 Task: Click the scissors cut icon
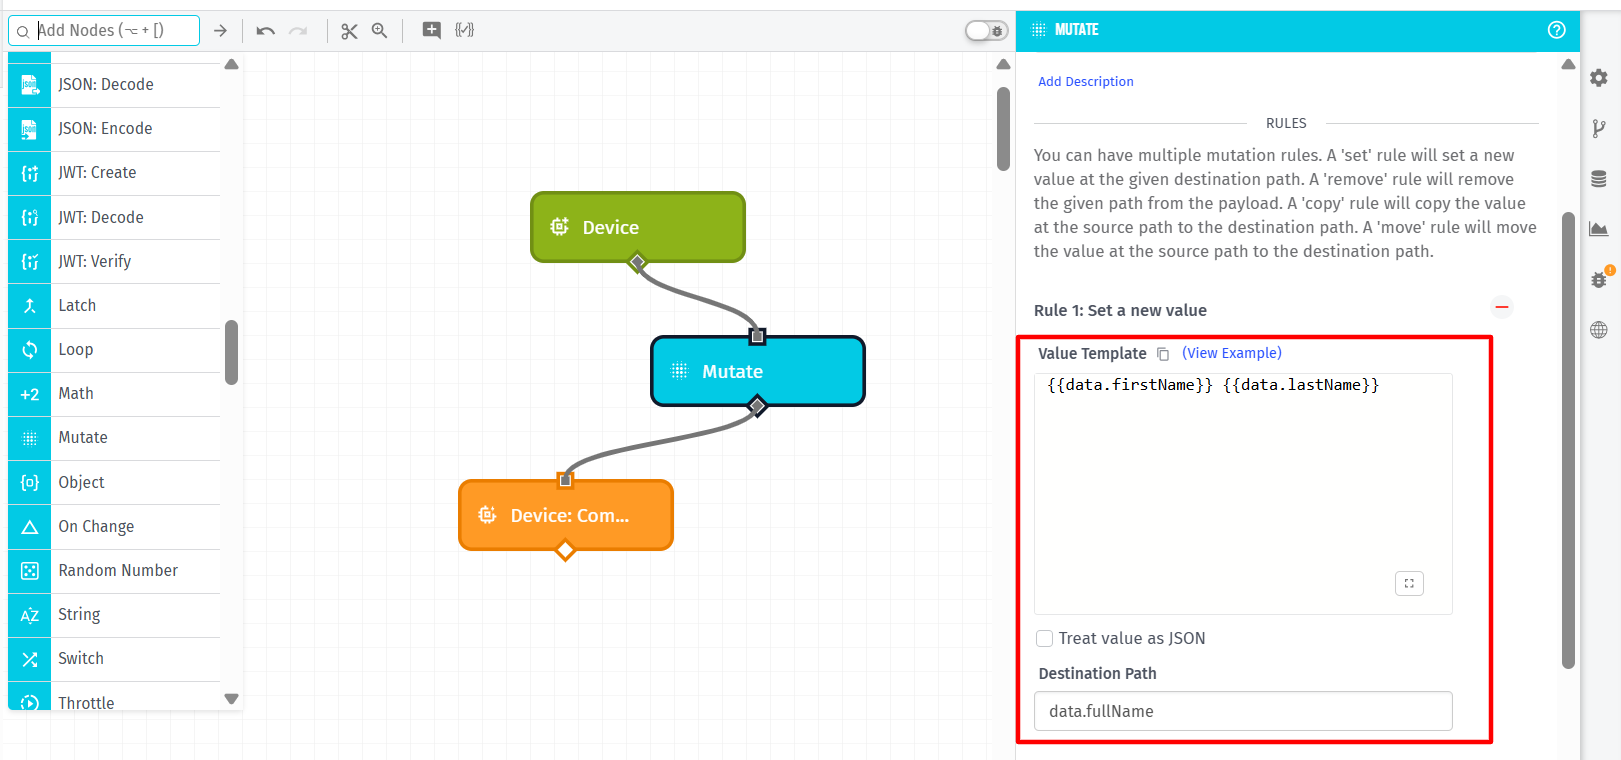point(349,31)
